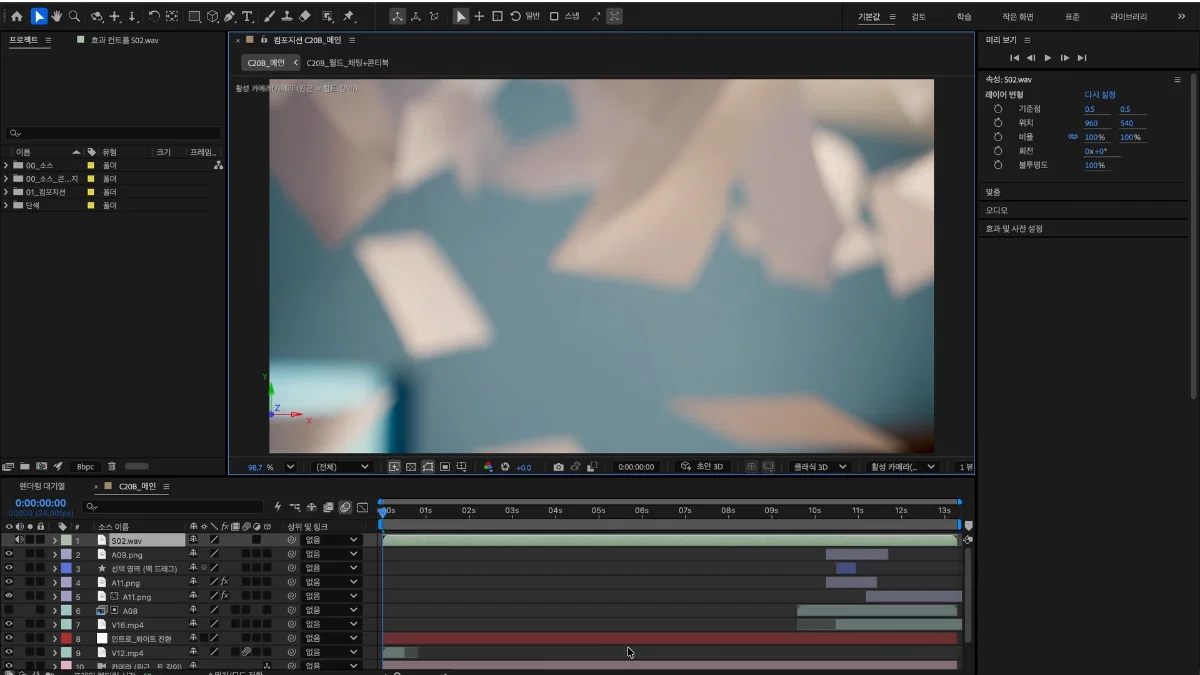Open the 클래식 3D renderer dropdown

pyautogui.click(x=820, y=467)
